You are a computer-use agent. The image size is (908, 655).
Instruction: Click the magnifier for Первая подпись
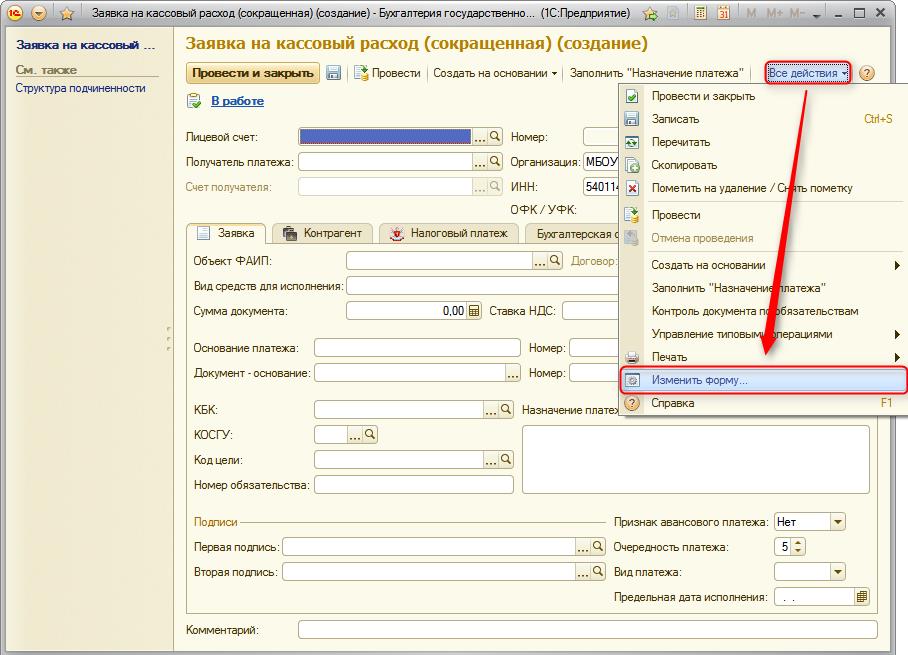(598, 546)
